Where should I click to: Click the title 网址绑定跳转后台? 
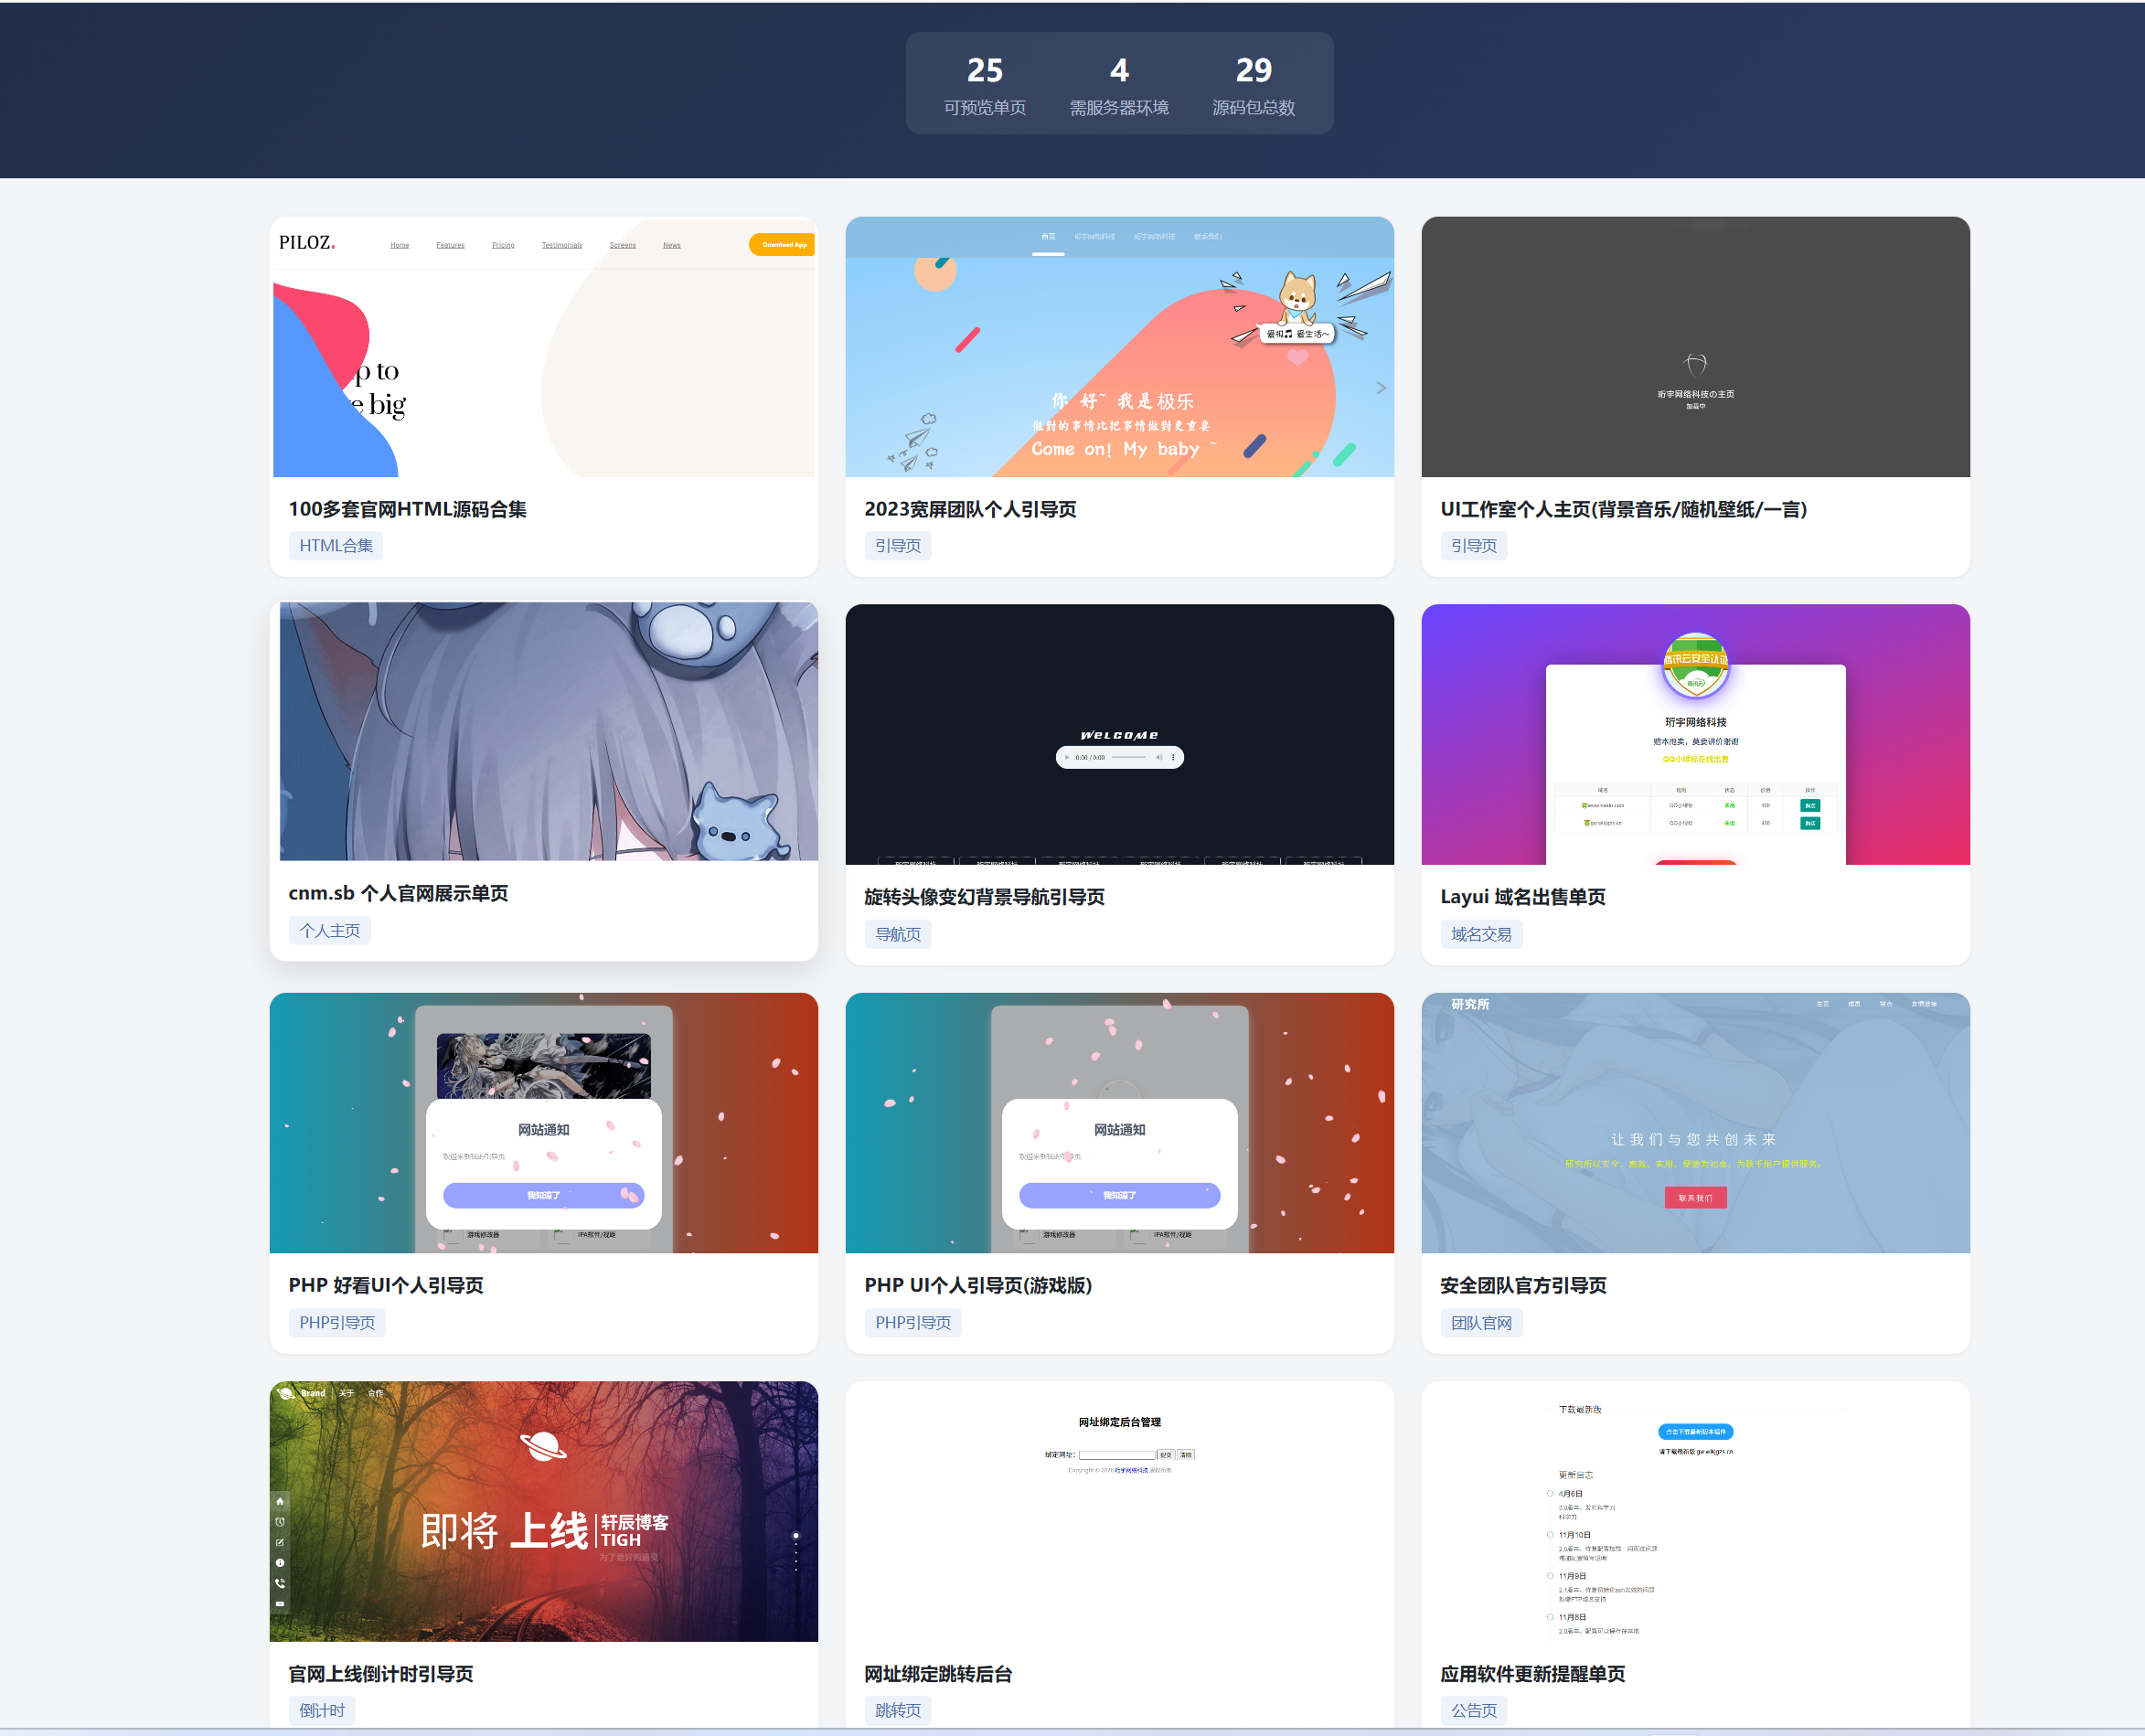point(938,1674)
